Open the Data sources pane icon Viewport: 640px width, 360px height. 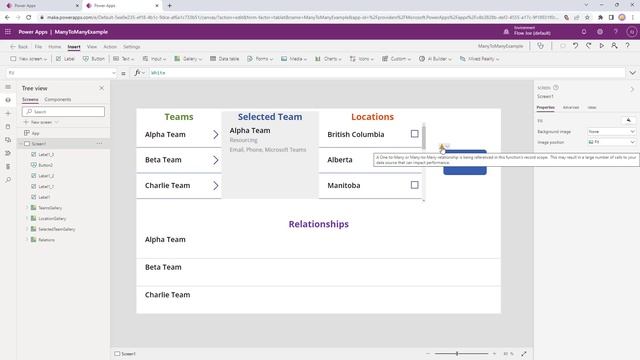click(x=8, y=127)
